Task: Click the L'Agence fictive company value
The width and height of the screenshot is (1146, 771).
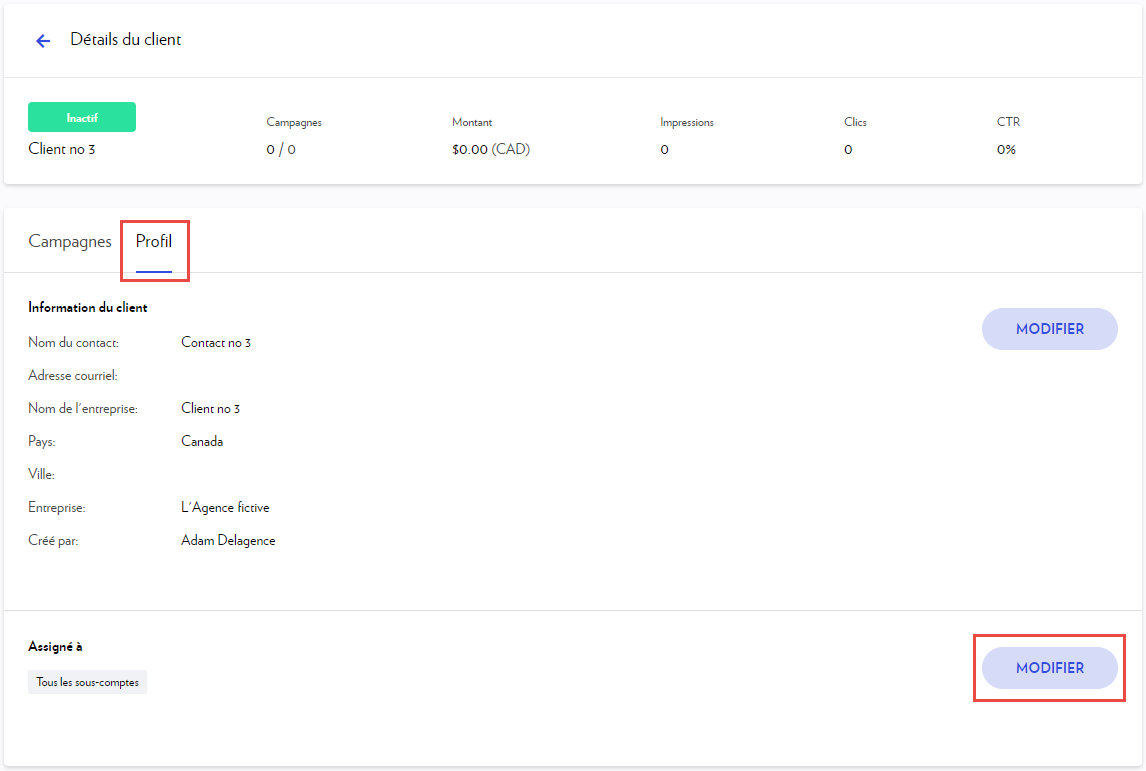Action: tap(225, 507)
